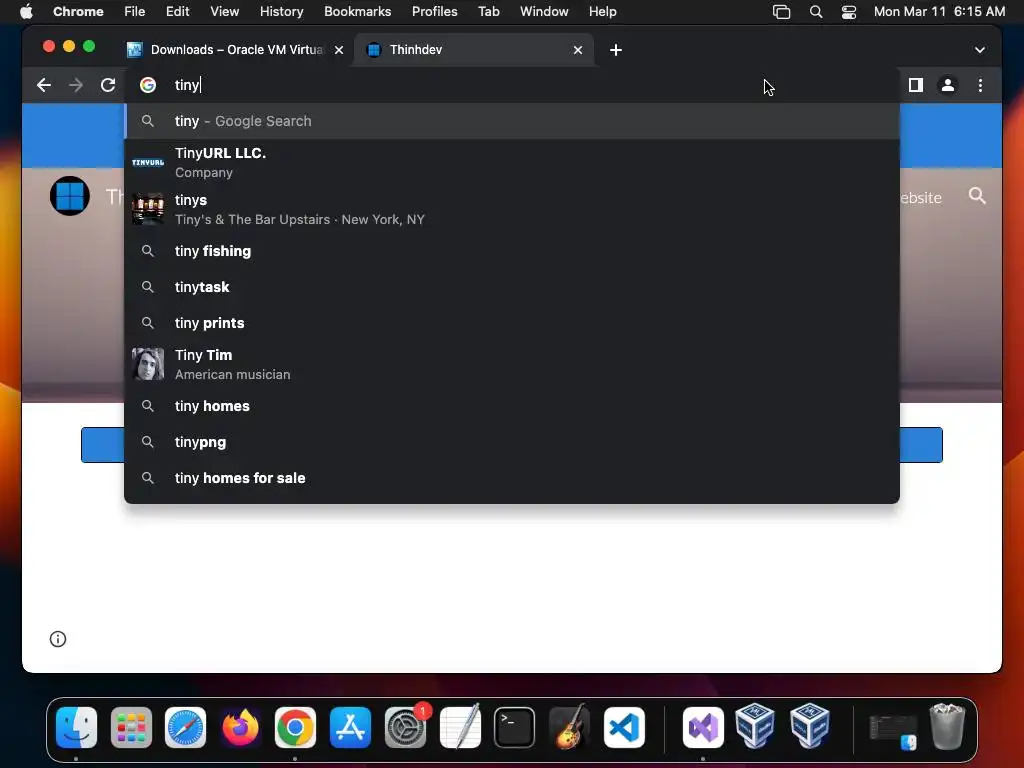1024x768 pixels.
Task: Select the Tiny Tim musician suggestion
Action: tap(512, 364)
